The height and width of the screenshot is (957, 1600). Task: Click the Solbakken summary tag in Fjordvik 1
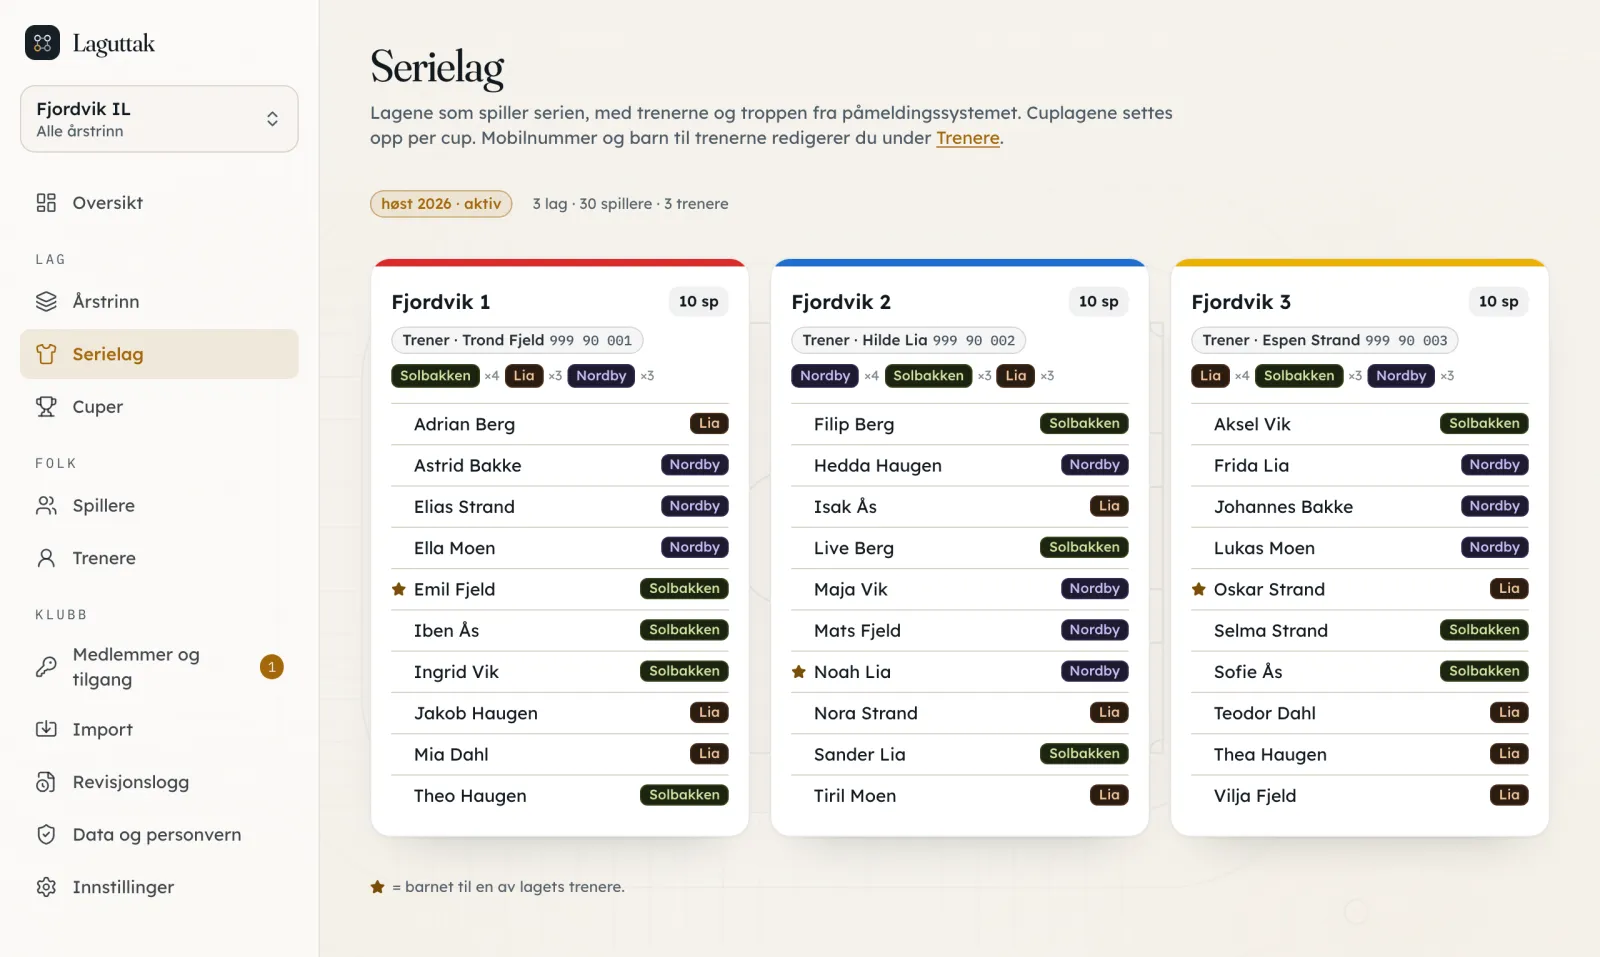(435, 376)
